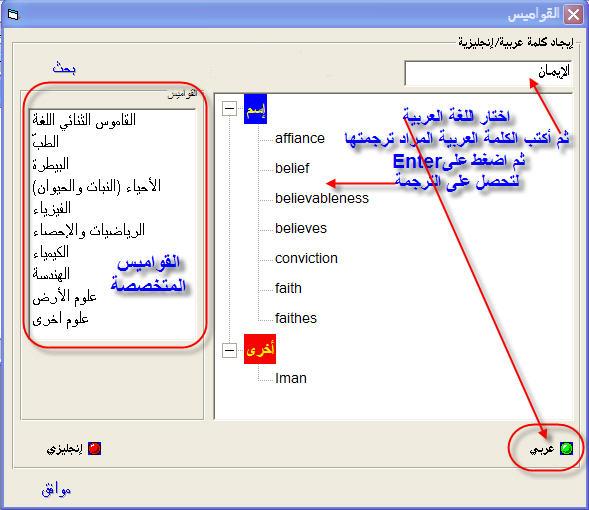Close the القواميس dictionaries window
This screenshot has height=510, width=589.
tap(573, 15)
